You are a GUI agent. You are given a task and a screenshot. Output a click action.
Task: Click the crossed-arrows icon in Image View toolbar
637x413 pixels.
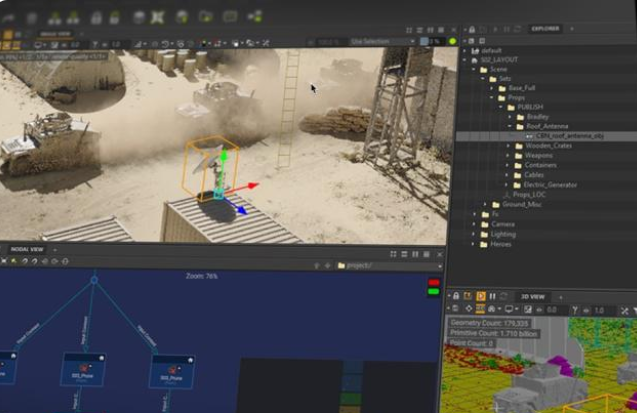(265, 43)
